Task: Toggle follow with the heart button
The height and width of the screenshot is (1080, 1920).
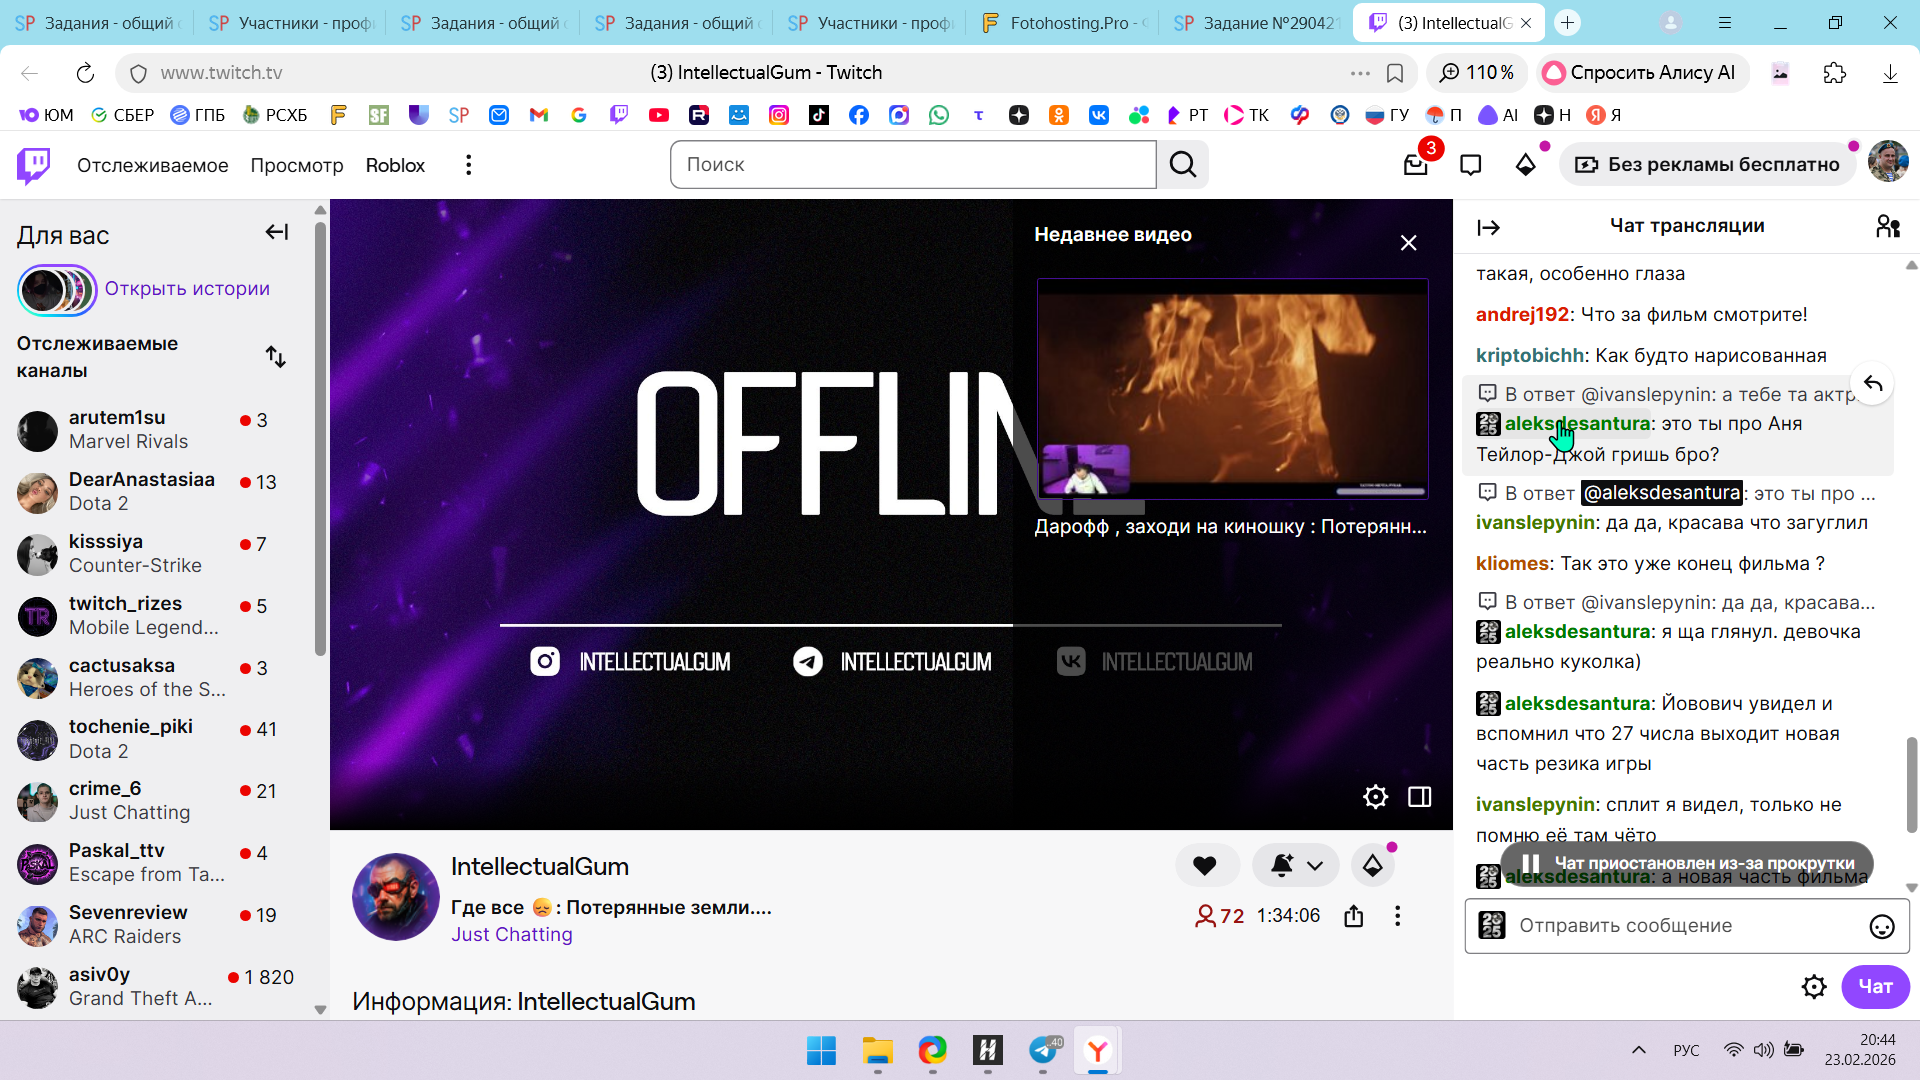Action: (x=1205, y=866)
